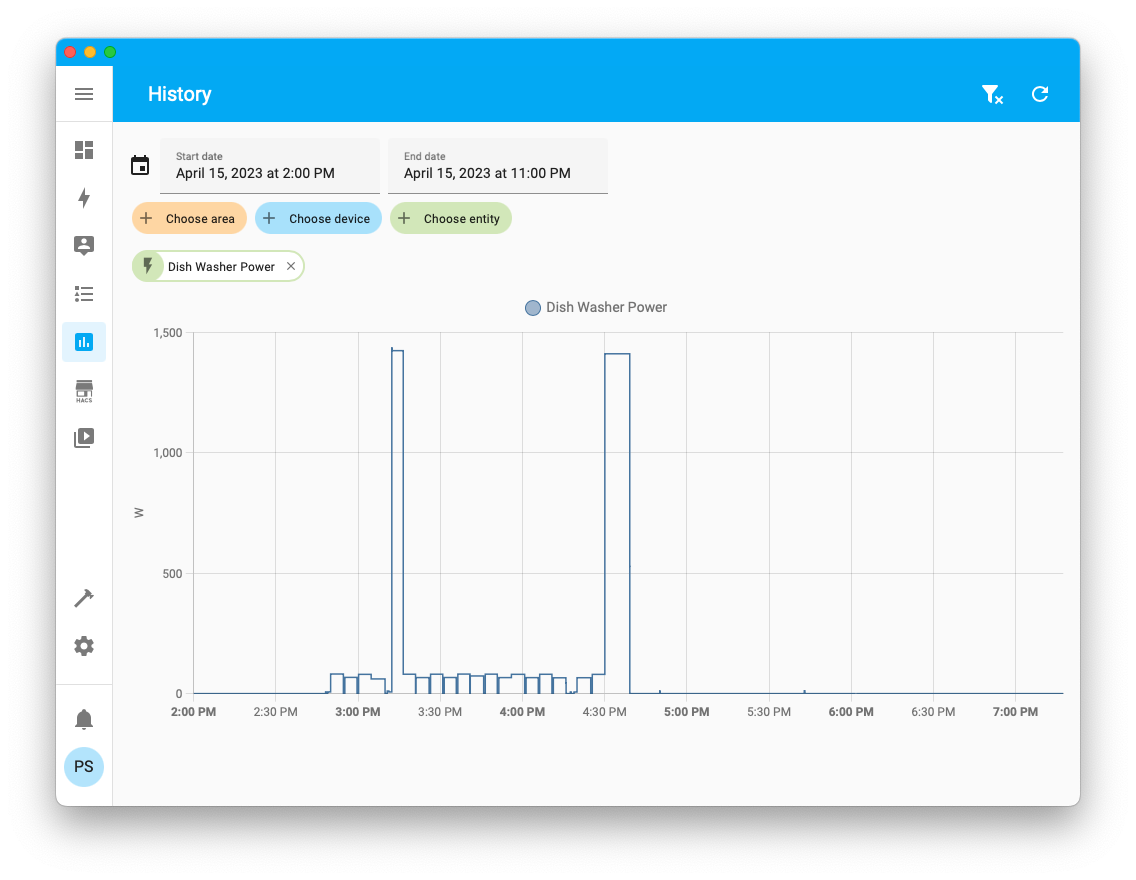
Task: Click the power peak near 4:30 PM
Action: coord(617,354)
